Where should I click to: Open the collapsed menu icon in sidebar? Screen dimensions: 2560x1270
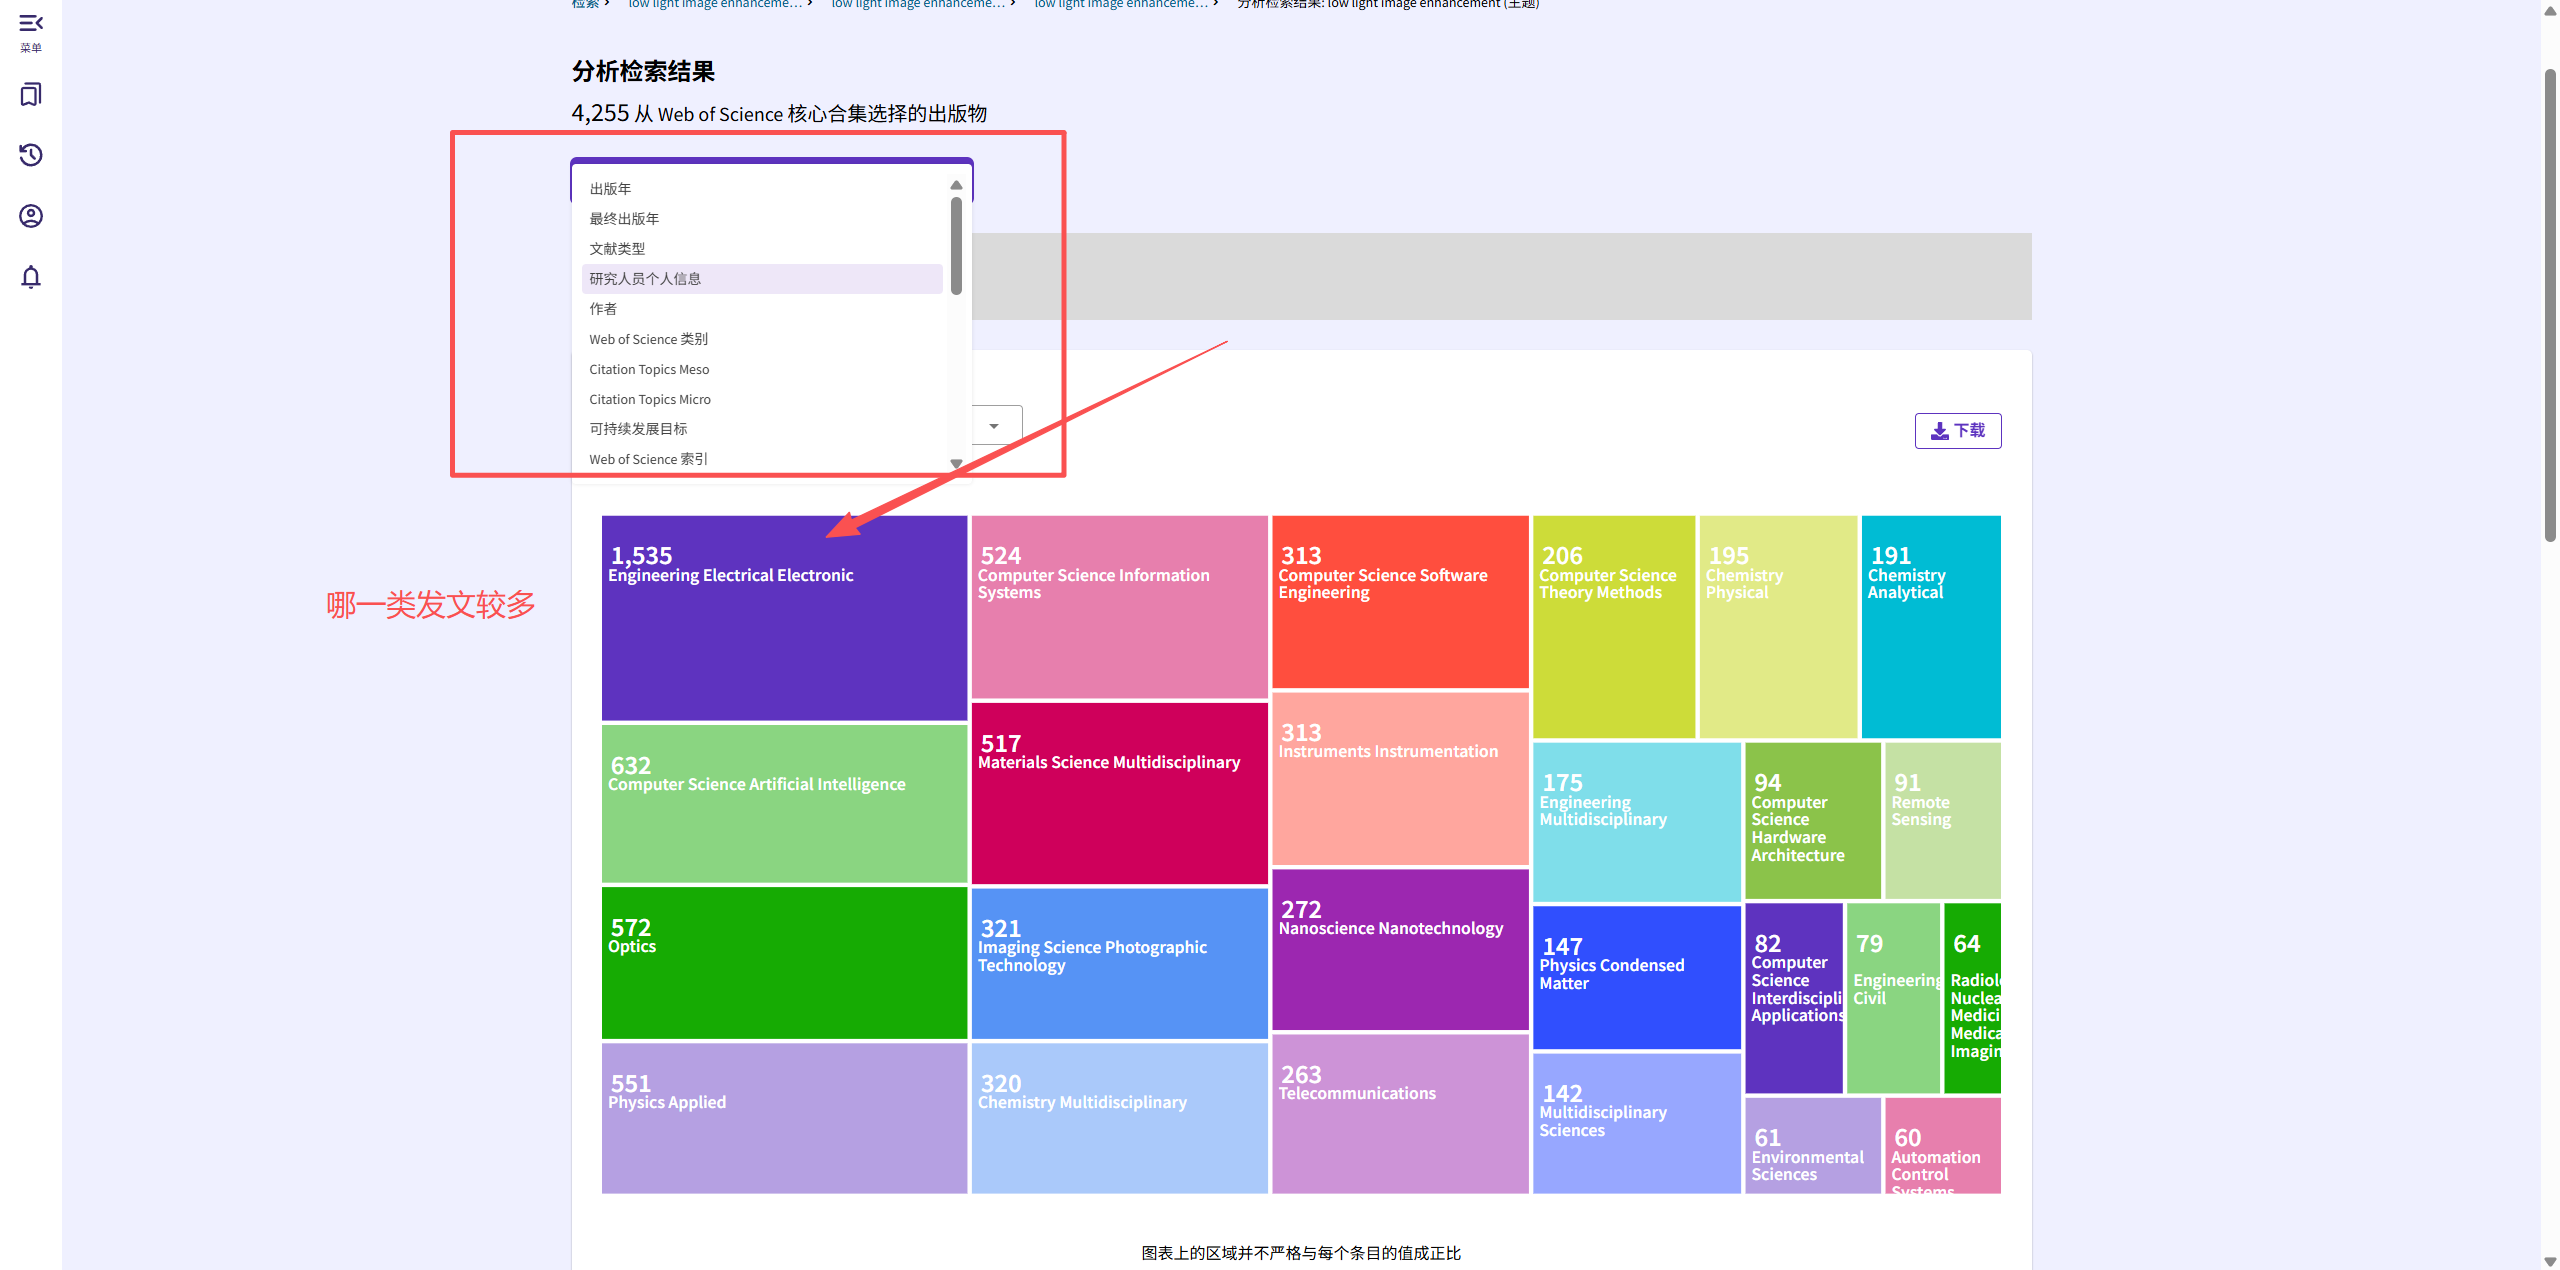[x=31, y=24]
